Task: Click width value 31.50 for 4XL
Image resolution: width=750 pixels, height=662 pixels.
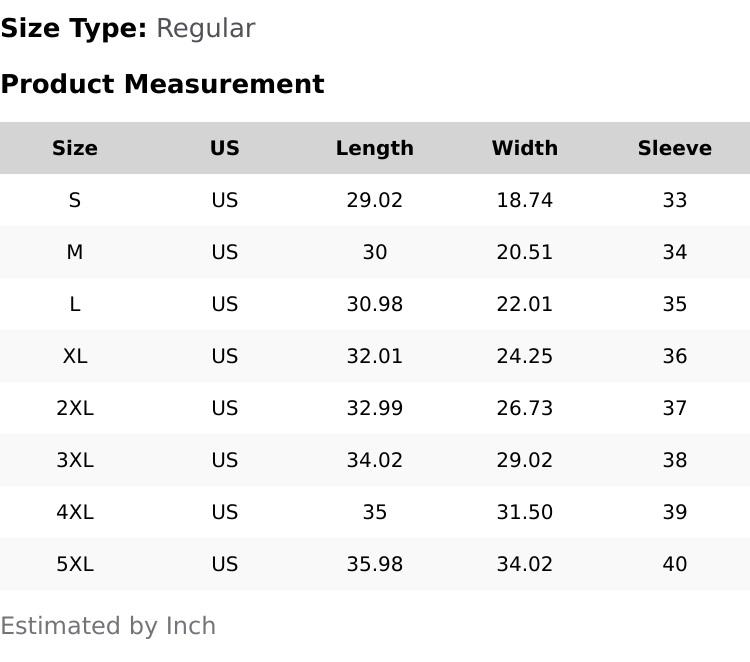Action: (x=525, y=512)
